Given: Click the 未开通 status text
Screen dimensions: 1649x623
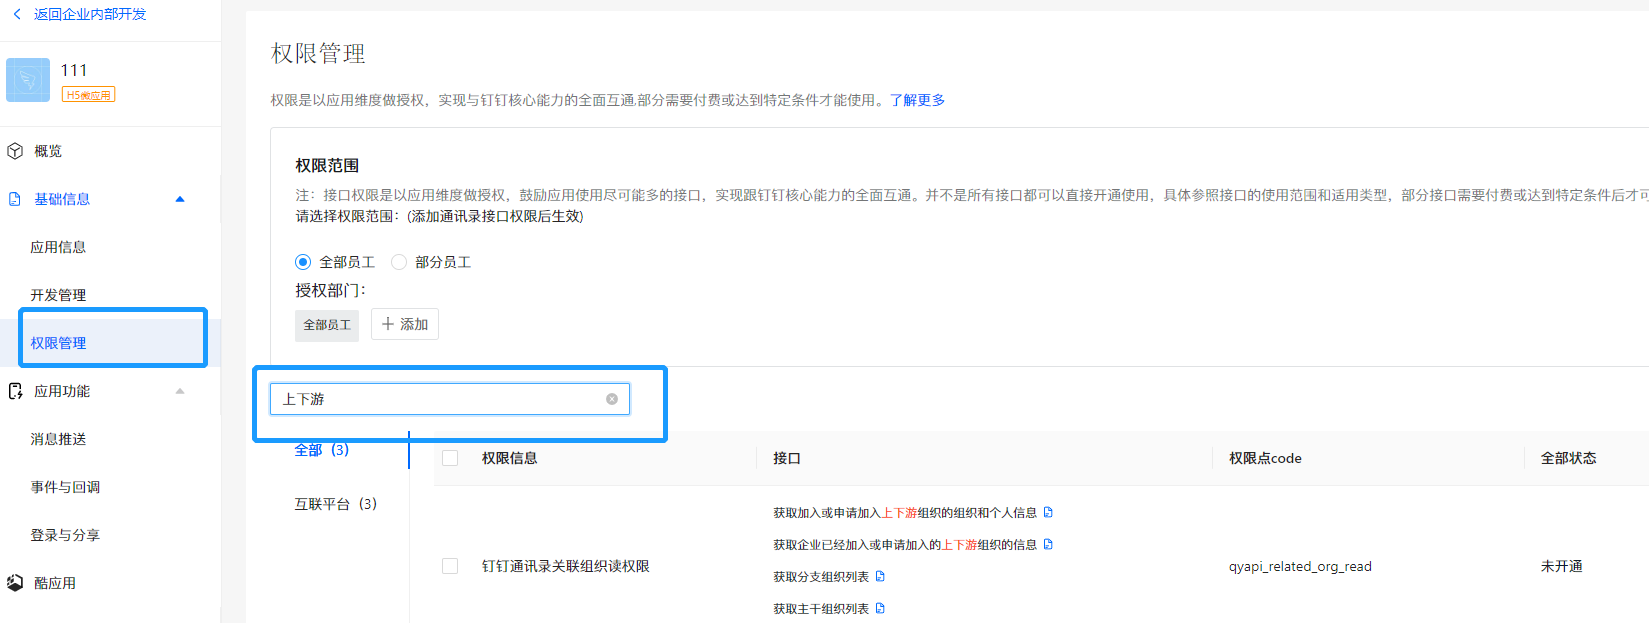Looking at the screenshot, I should click(1562, 566).
